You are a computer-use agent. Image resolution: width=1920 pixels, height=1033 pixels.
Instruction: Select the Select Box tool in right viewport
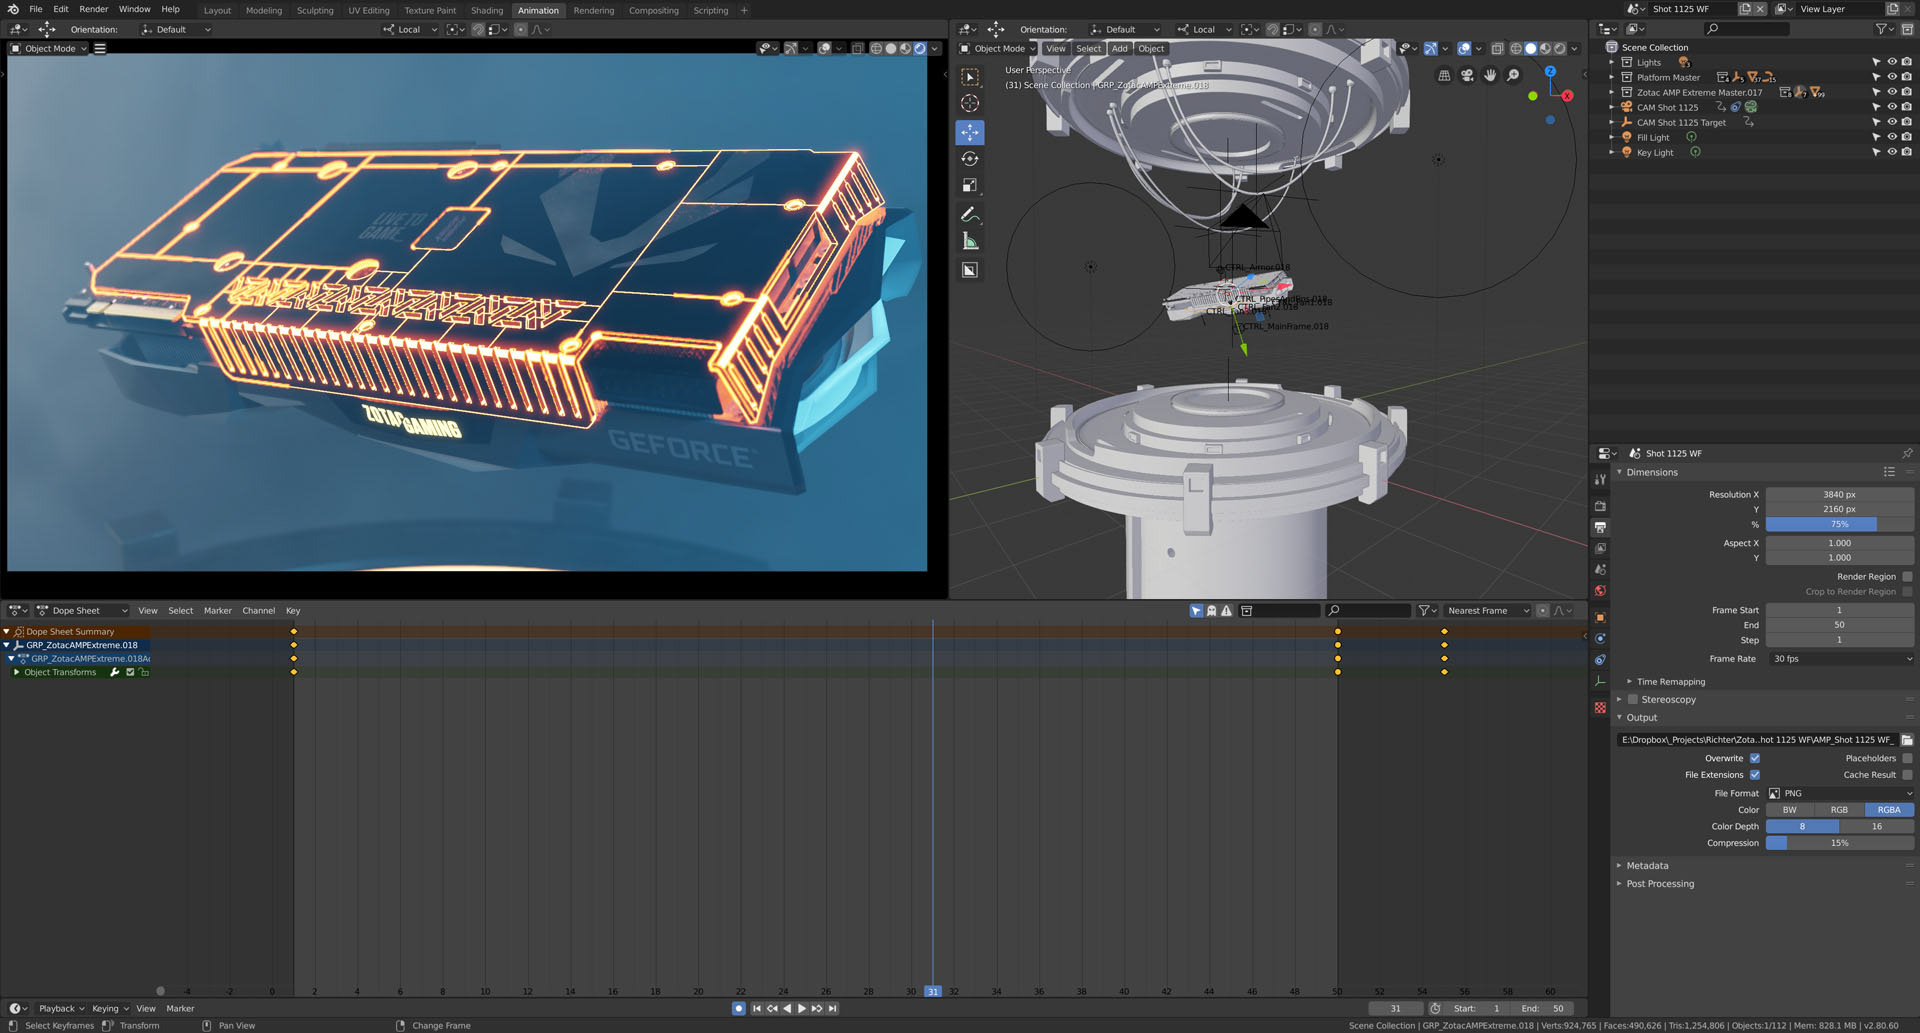point(970,77)
